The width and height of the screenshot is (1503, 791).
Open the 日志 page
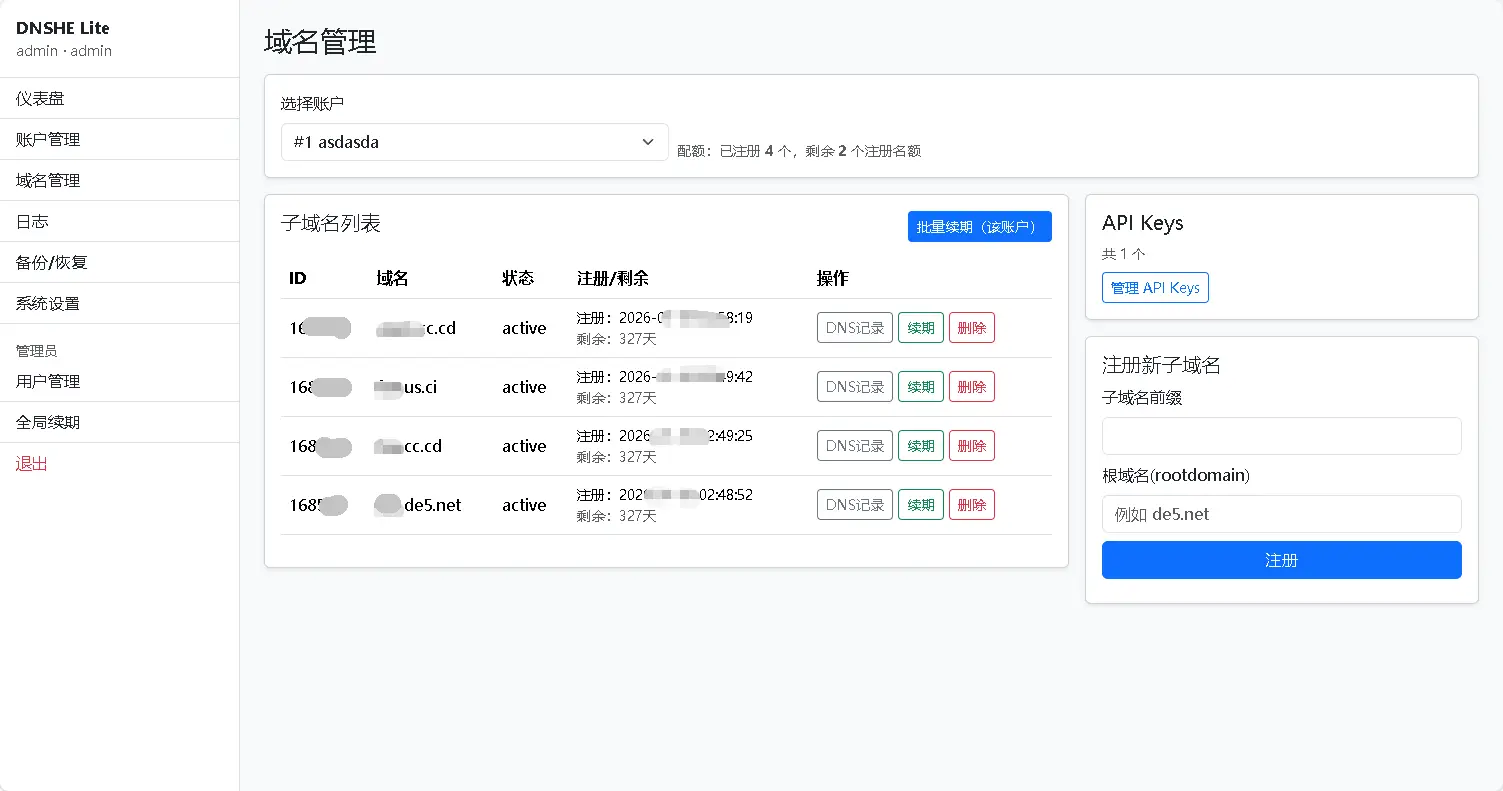click(x=32, y=221)
